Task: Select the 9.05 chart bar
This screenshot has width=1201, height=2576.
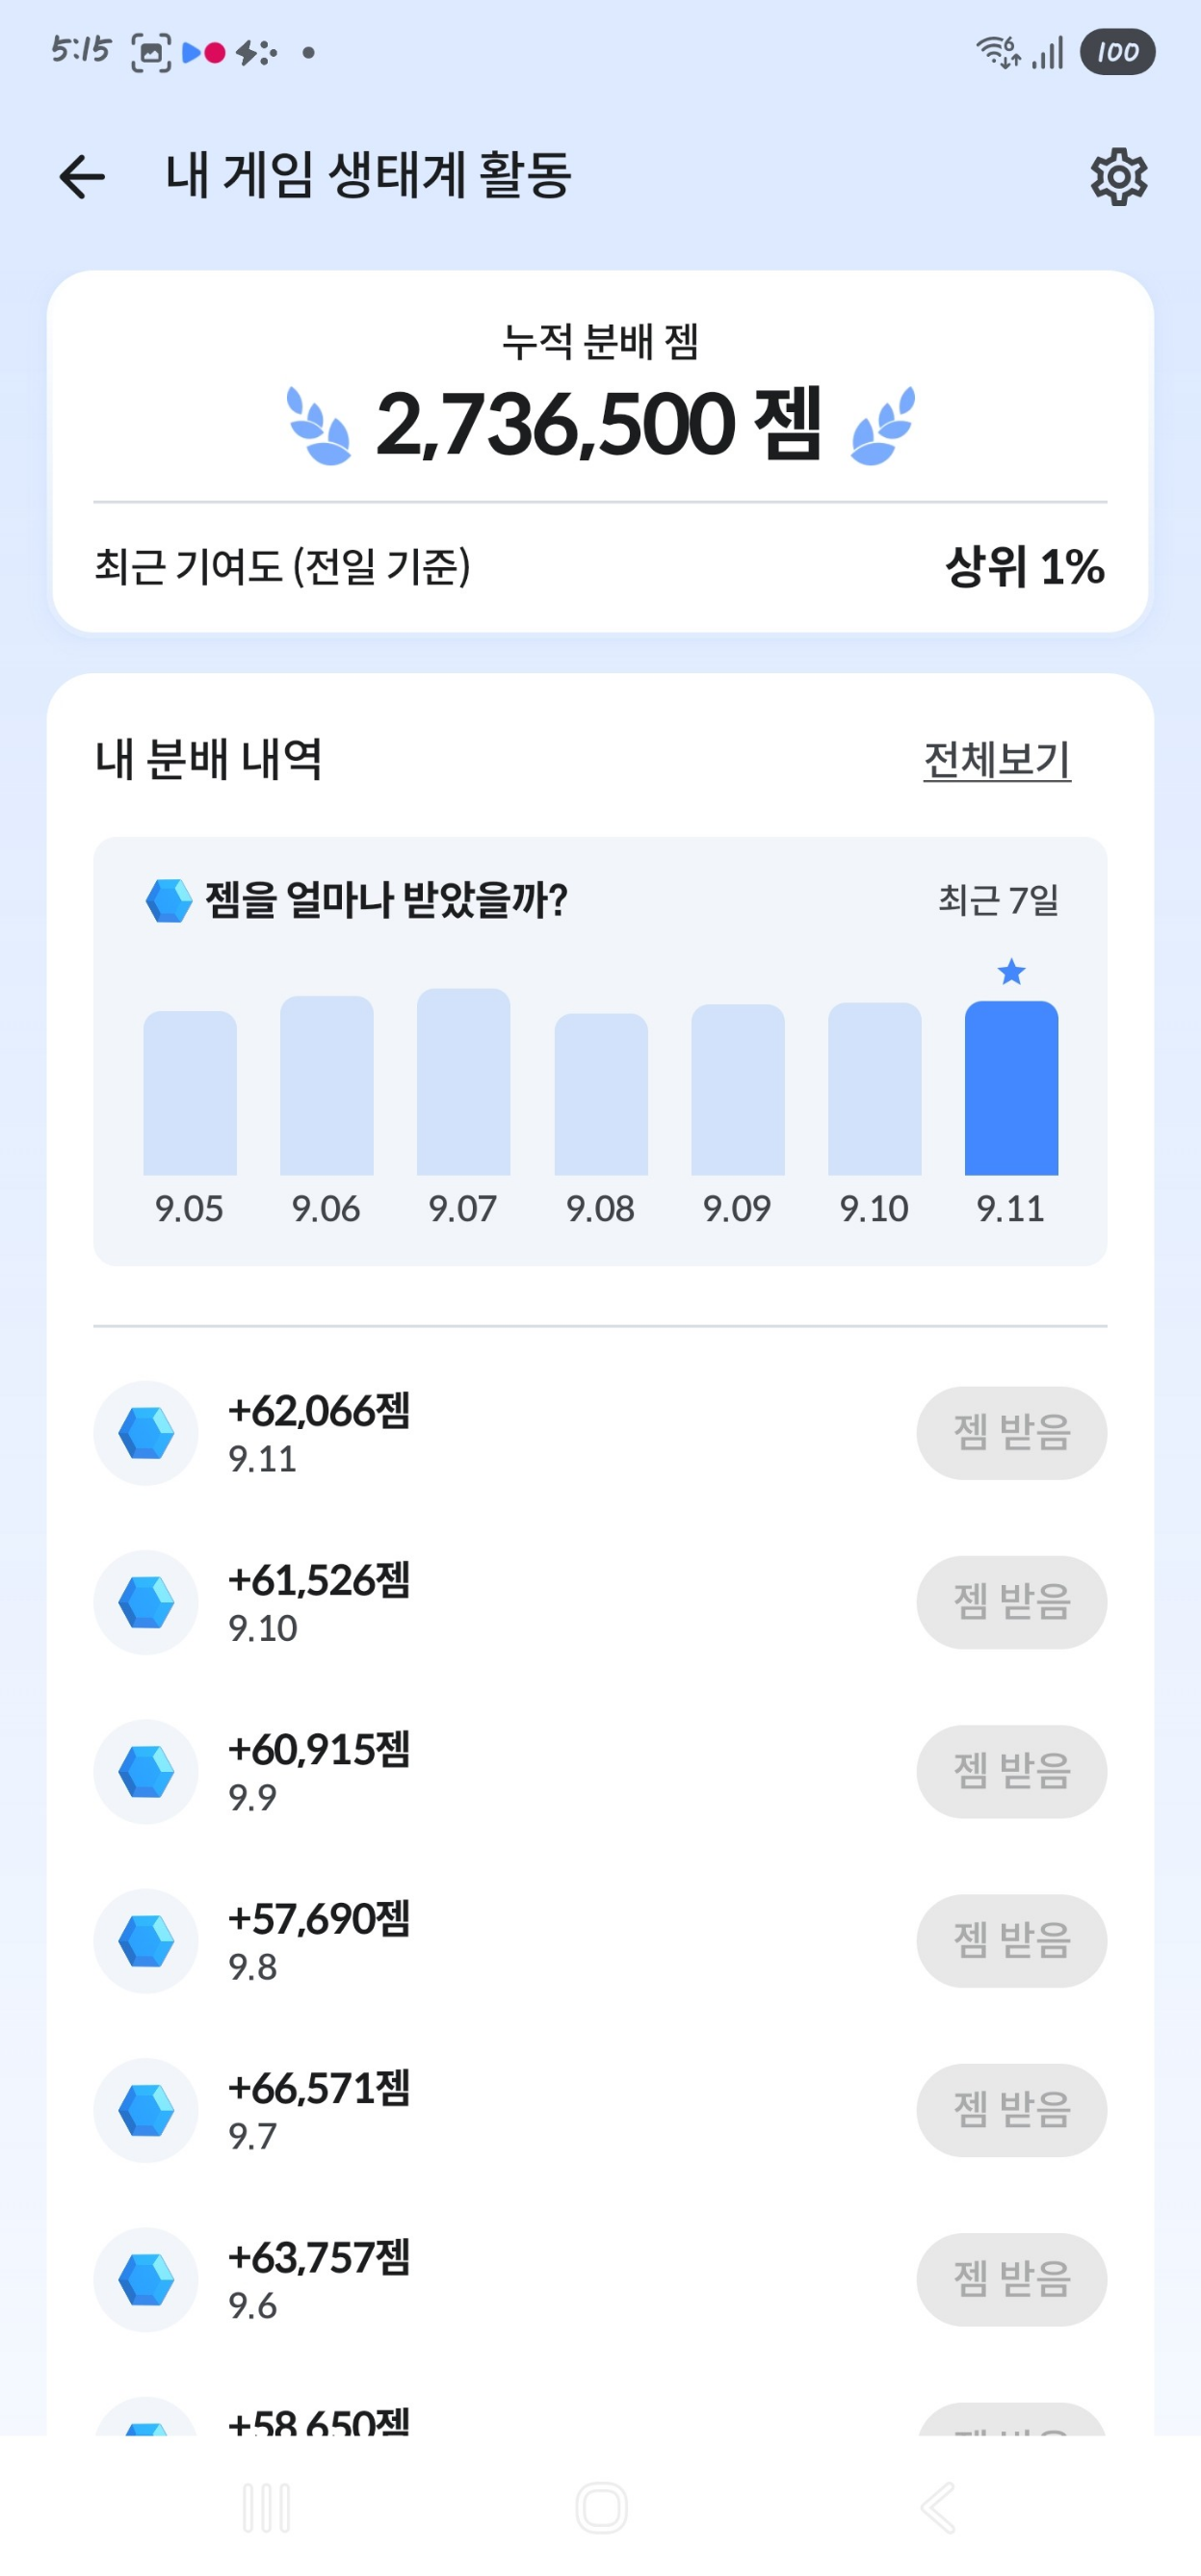Action: click(x=190, y=1093)
